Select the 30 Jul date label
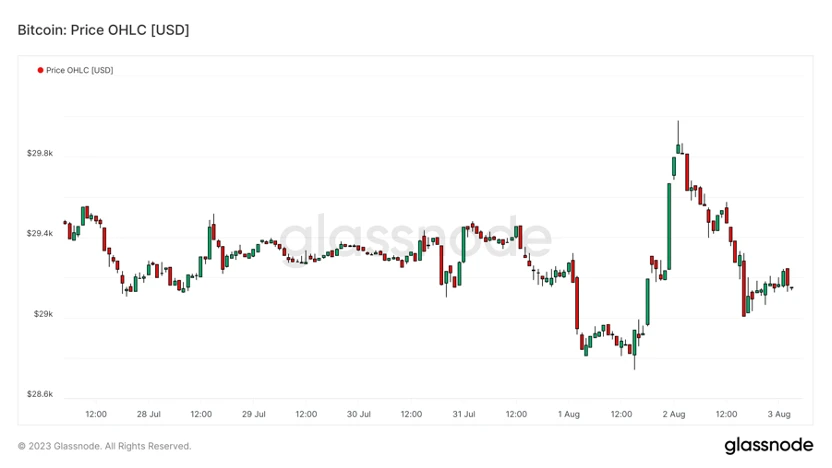This screenshot has height=468, width=832. click(359, 413)
